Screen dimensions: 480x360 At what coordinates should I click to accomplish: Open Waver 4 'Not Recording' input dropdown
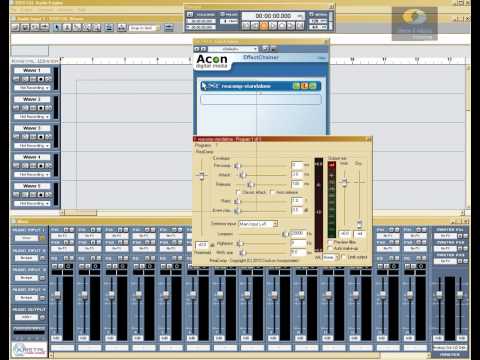[x=32, y=174]
